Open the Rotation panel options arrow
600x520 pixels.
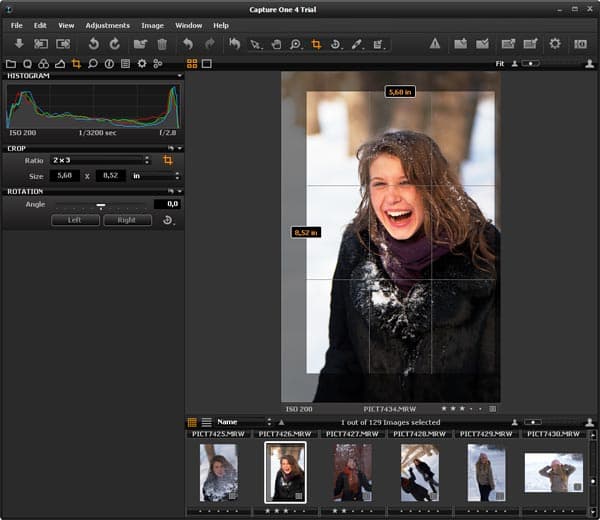(179, 191)
